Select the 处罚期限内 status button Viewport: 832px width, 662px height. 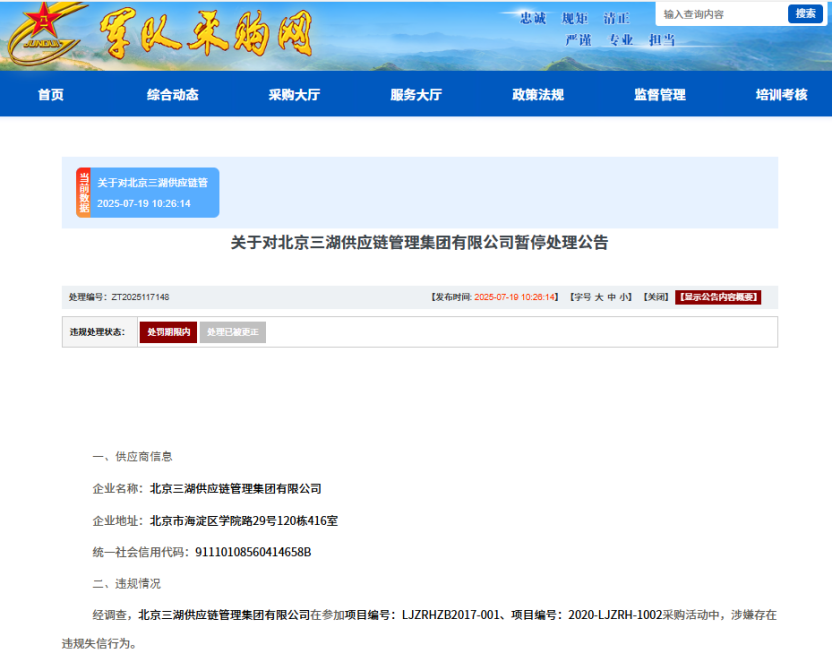pyautogui.click(x=168, y=332)
